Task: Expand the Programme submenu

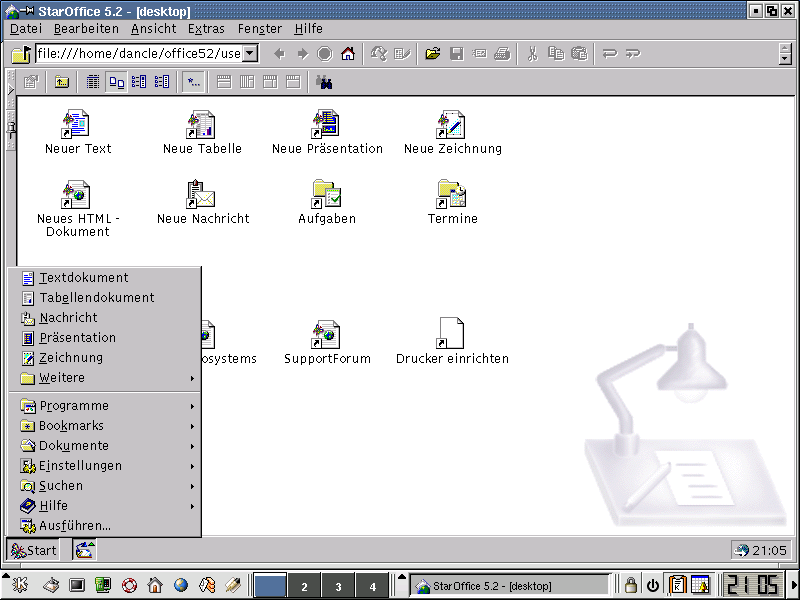Action: coord(105,406)
